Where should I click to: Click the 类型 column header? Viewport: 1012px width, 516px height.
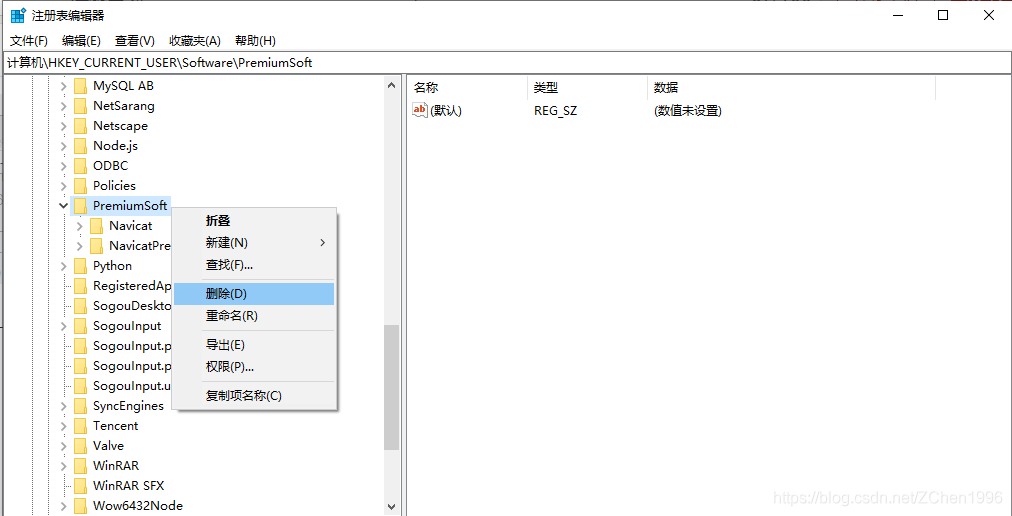pyautogui.click(x=587, y=88)
